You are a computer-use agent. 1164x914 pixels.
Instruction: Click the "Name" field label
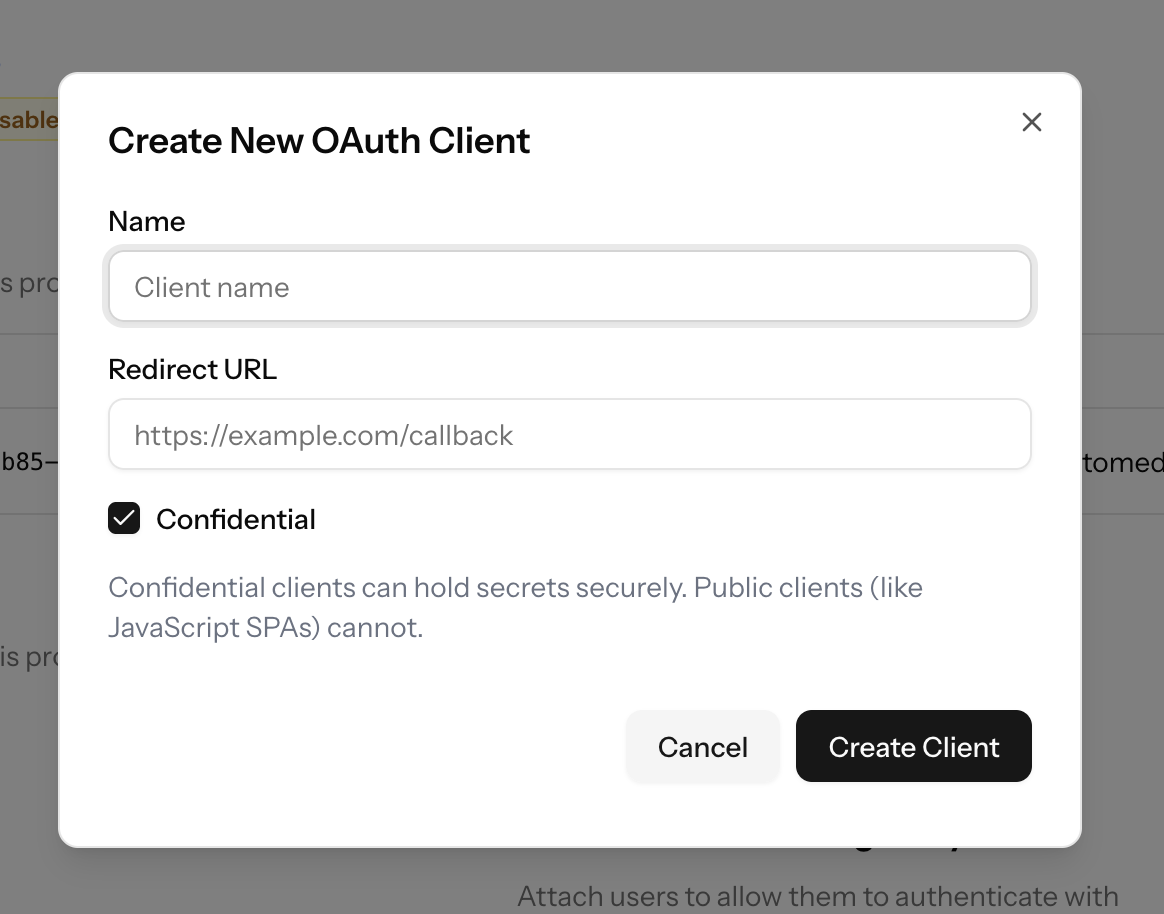pos(147,221)
